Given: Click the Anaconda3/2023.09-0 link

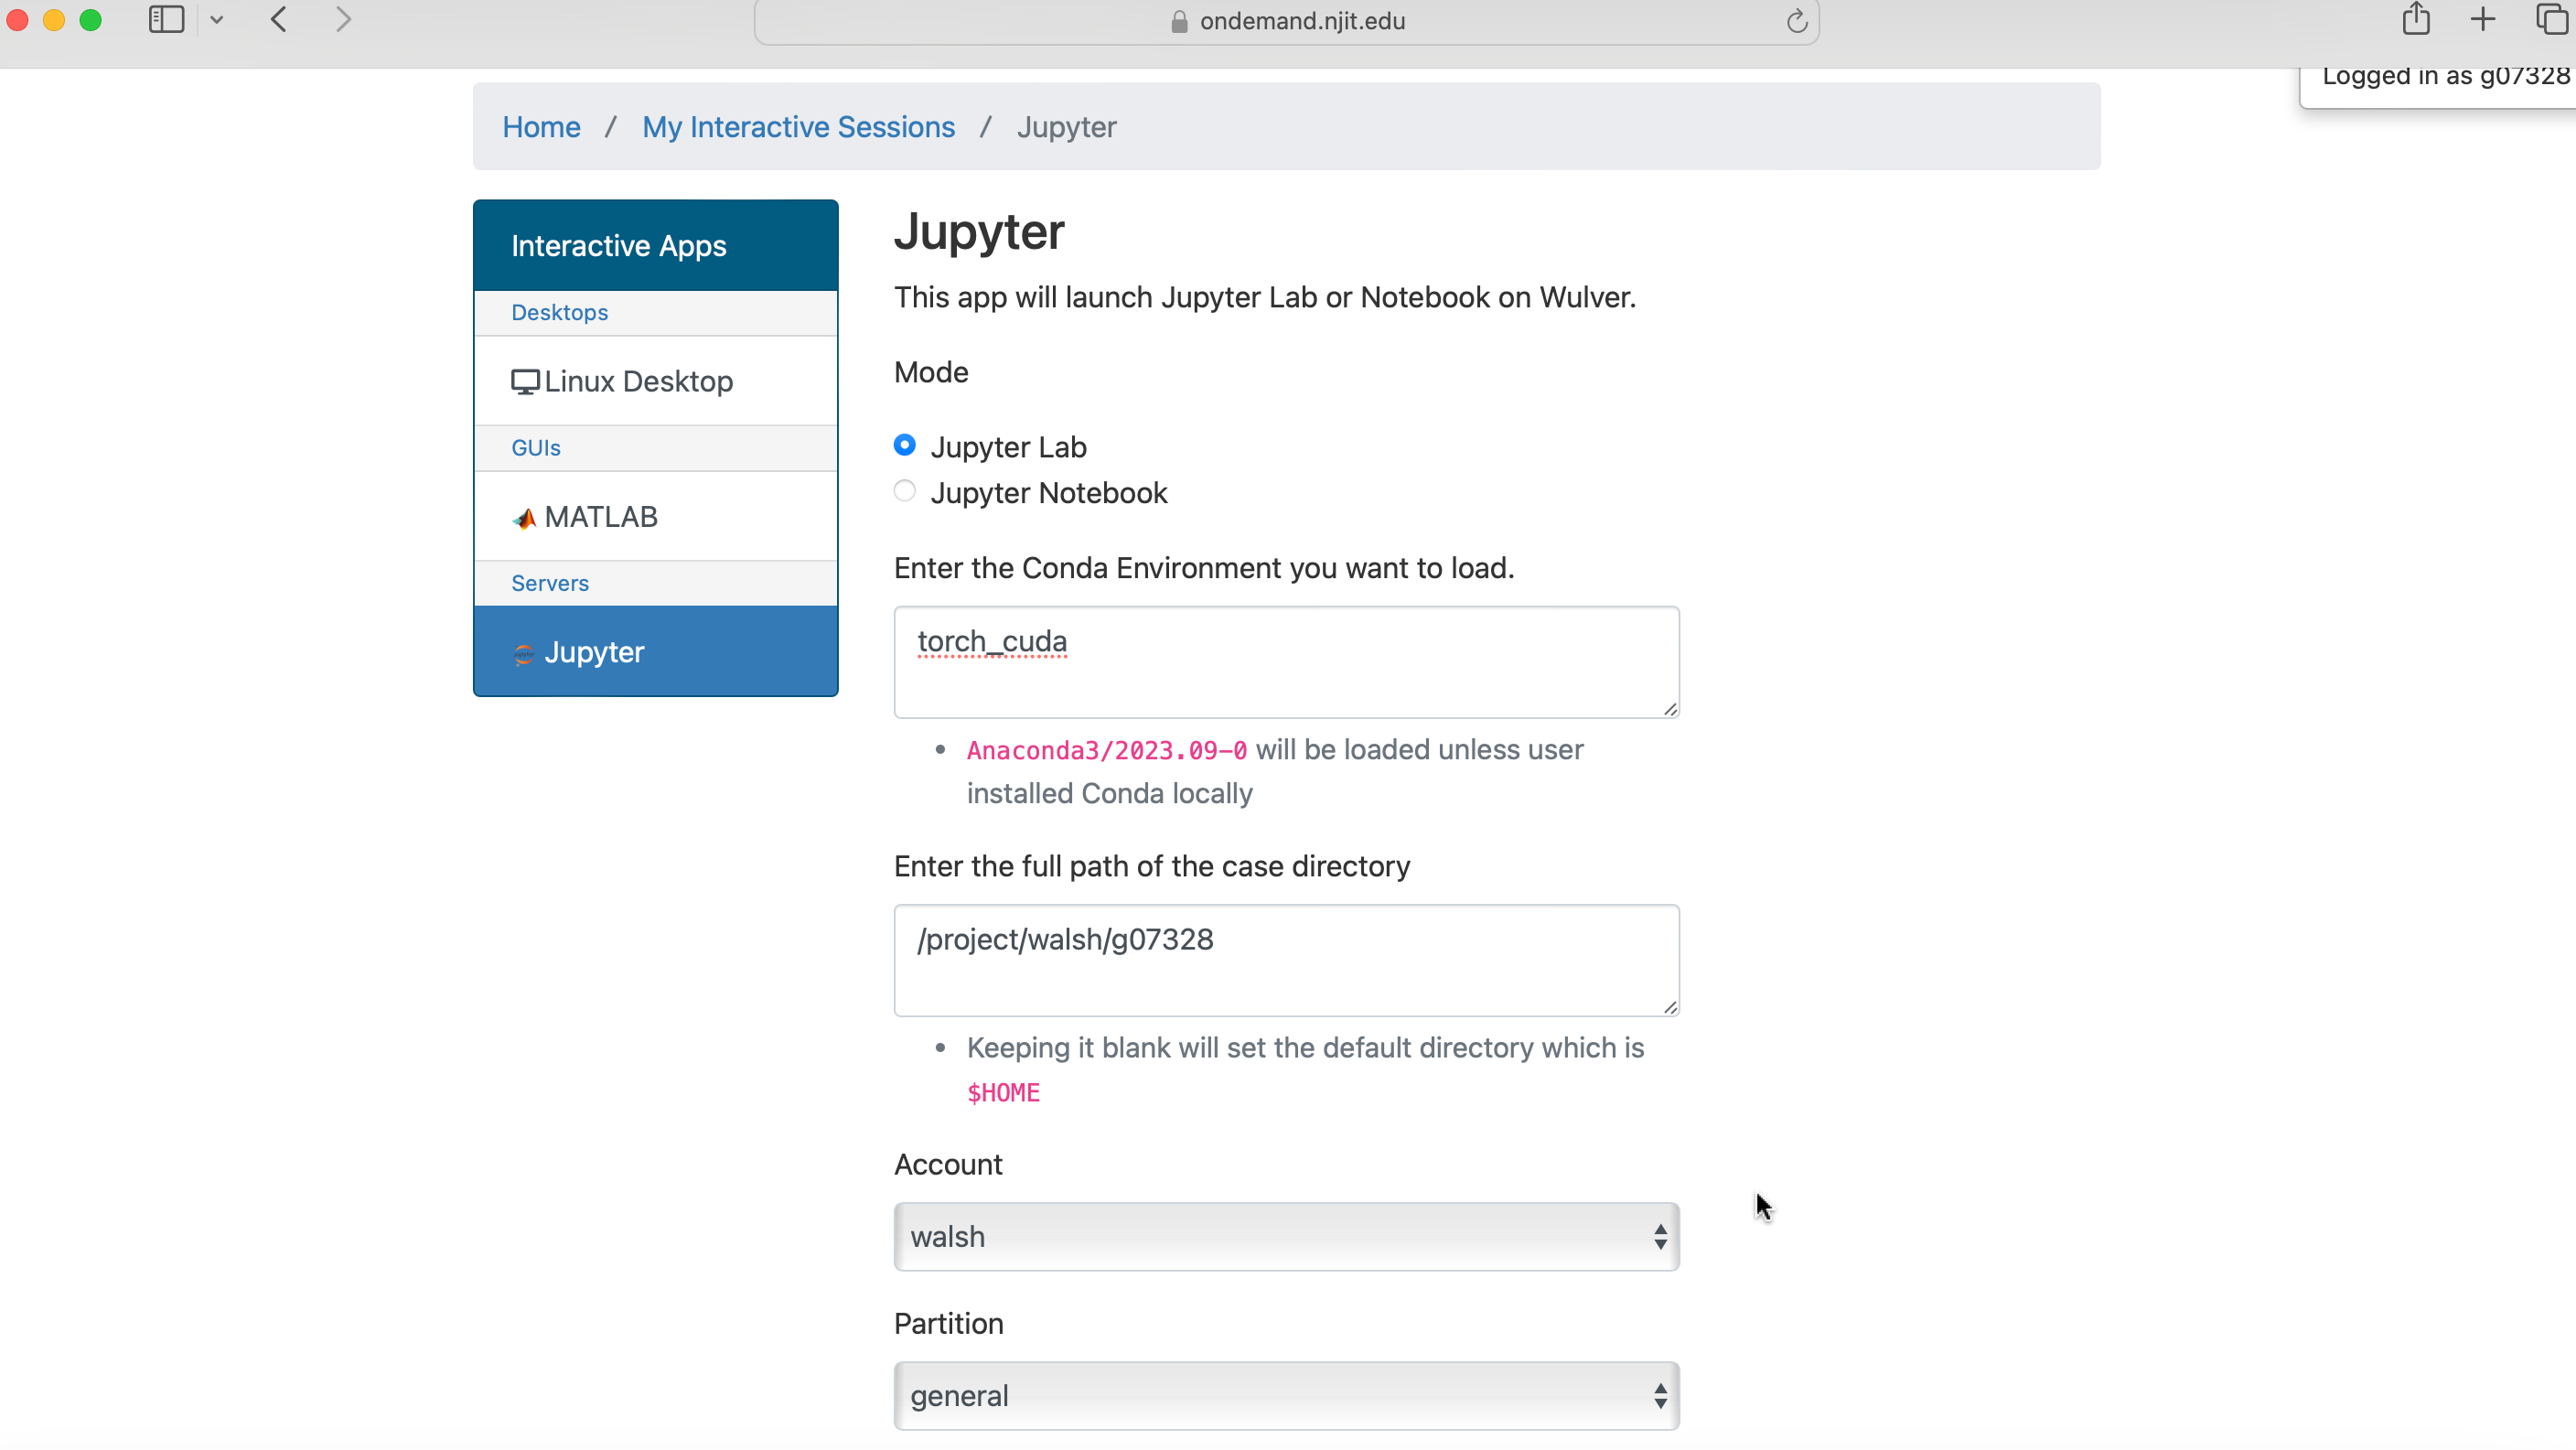Looking at the screenshot, I should [x=1106, y=750].
